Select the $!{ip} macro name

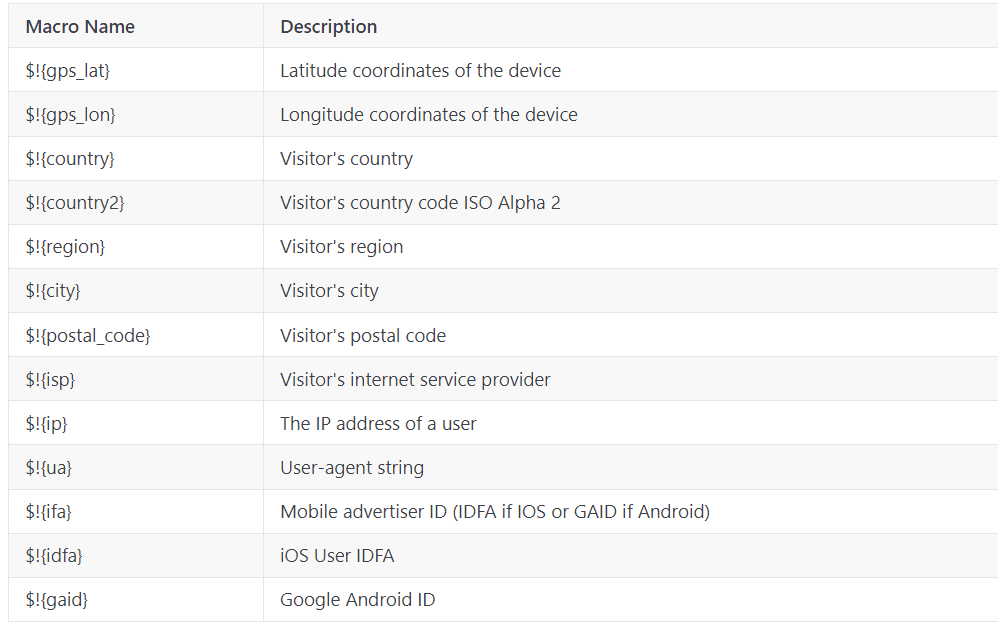point(46,424)
